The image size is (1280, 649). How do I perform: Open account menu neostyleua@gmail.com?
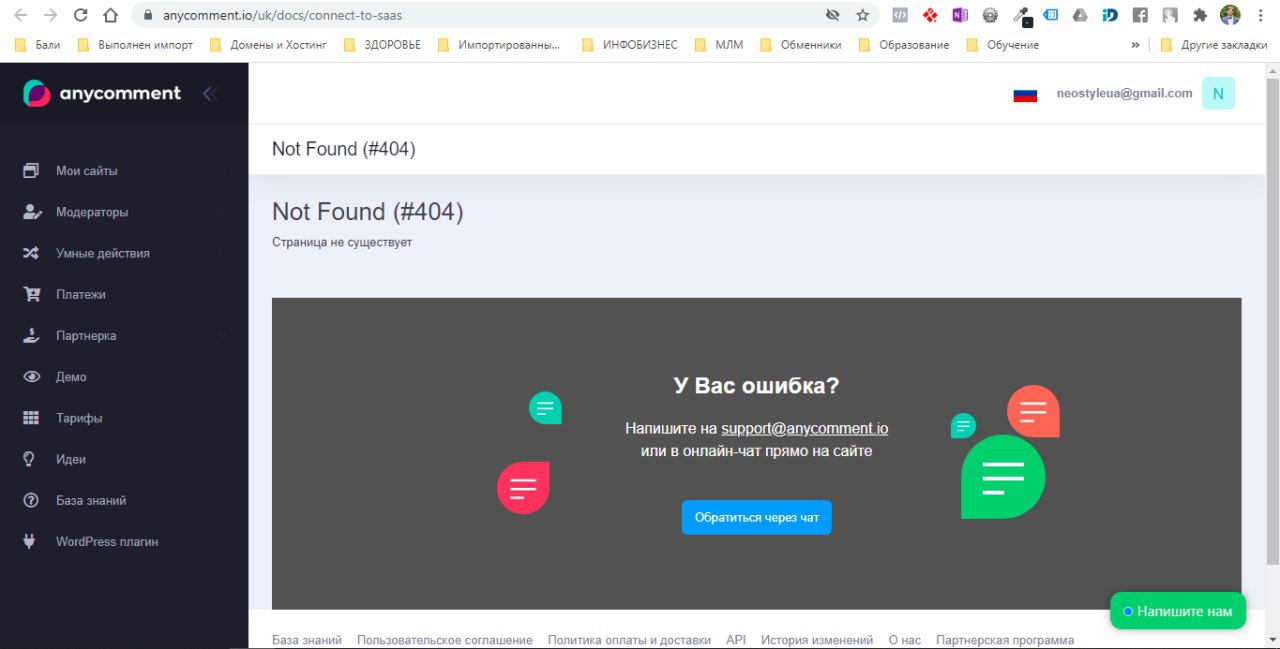(1124, 93)
